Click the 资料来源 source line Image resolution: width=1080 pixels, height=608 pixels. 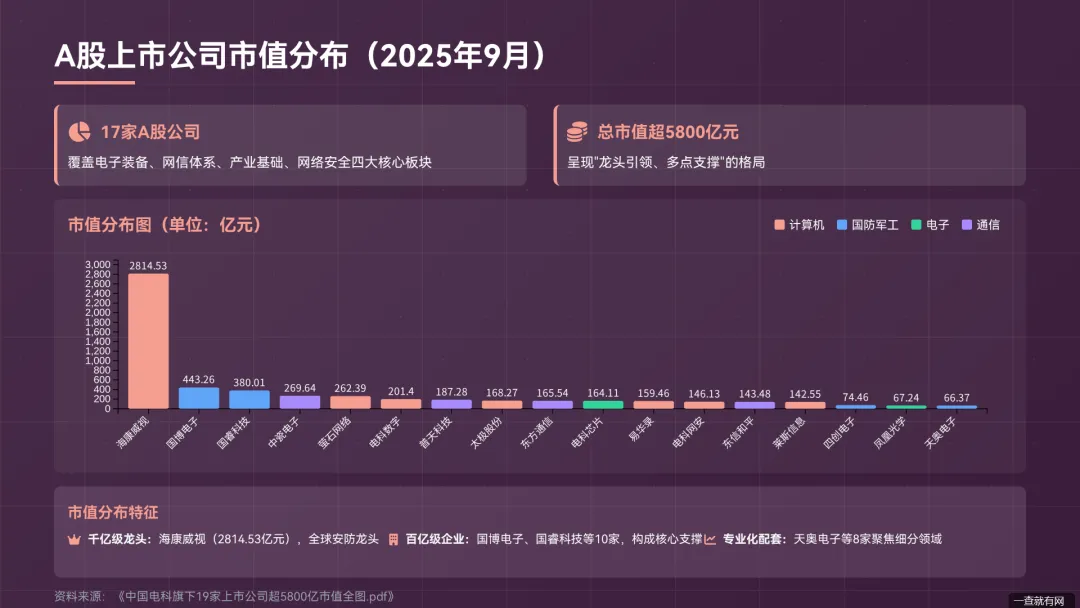[x=225, y=596]
